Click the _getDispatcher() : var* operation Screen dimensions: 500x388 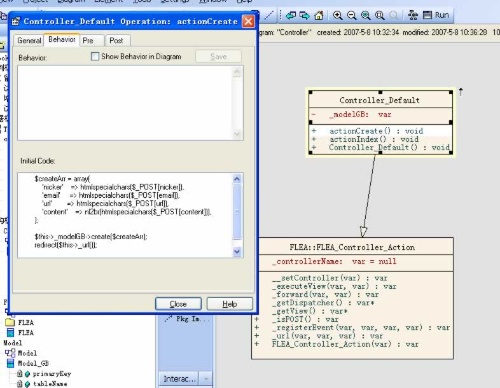tap(323, 303)
